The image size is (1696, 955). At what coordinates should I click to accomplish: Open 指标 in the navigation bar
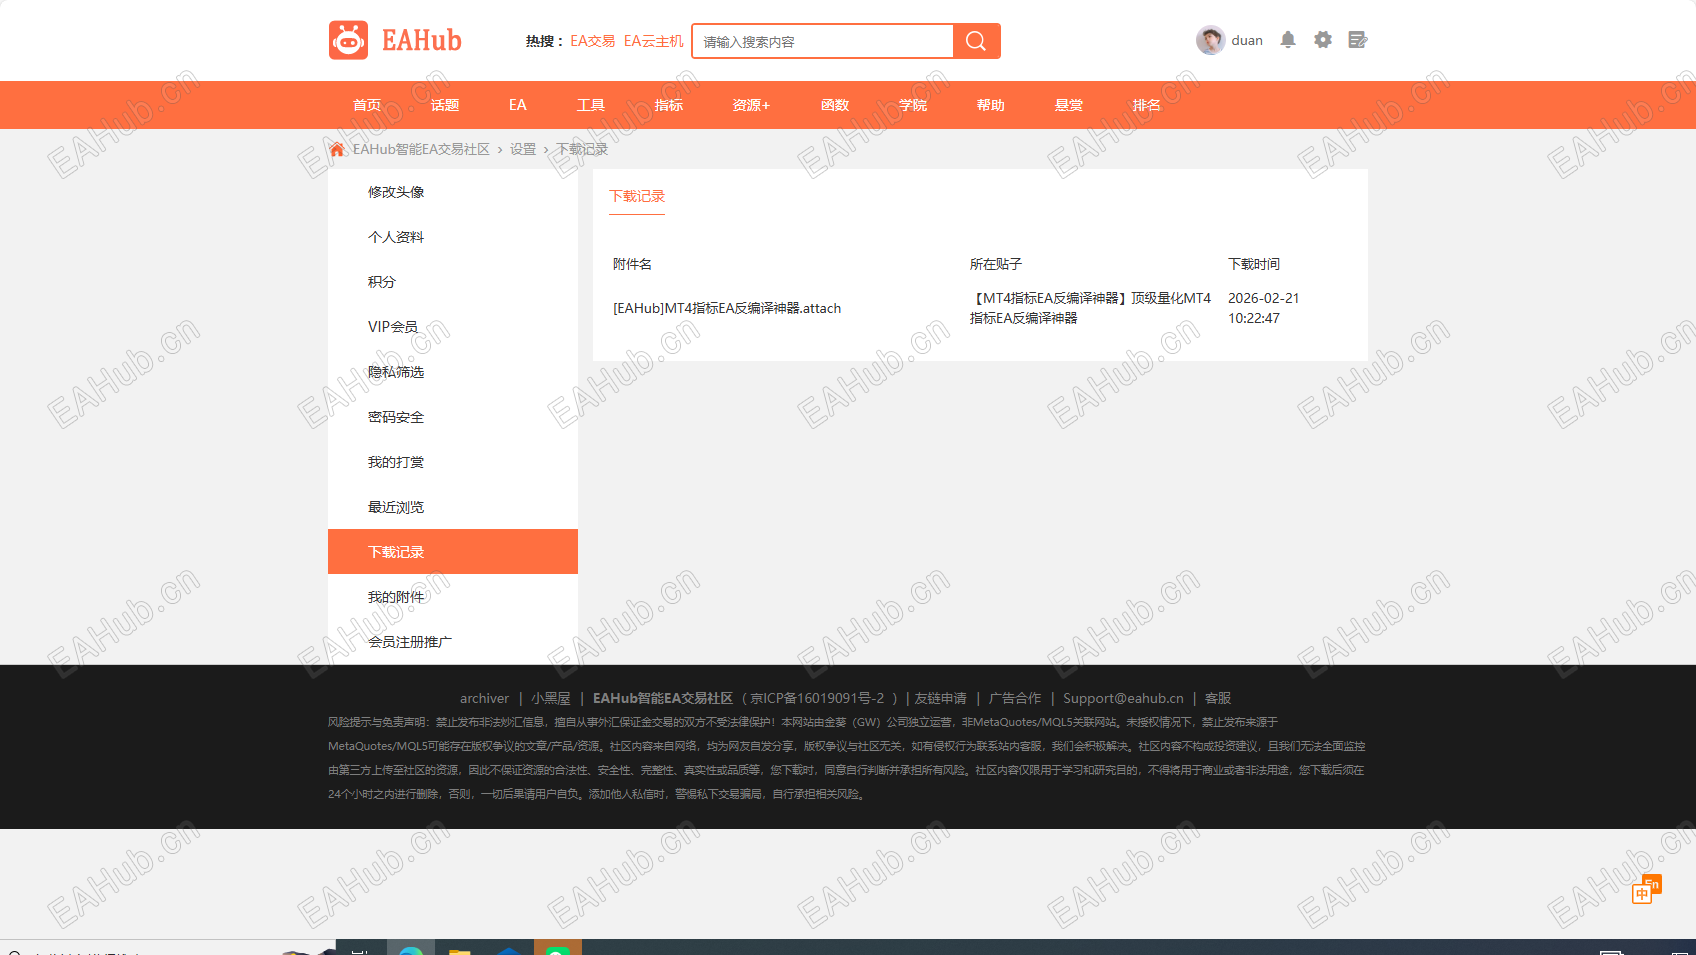click(x=669, y=105)
